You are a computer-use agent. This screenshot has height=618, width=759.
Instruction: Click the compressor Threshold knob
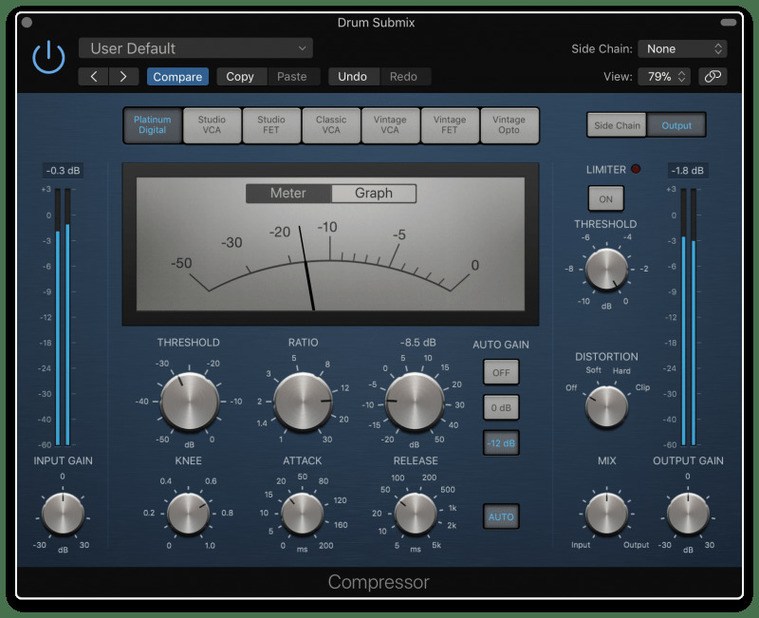click(x=189, y=402)
